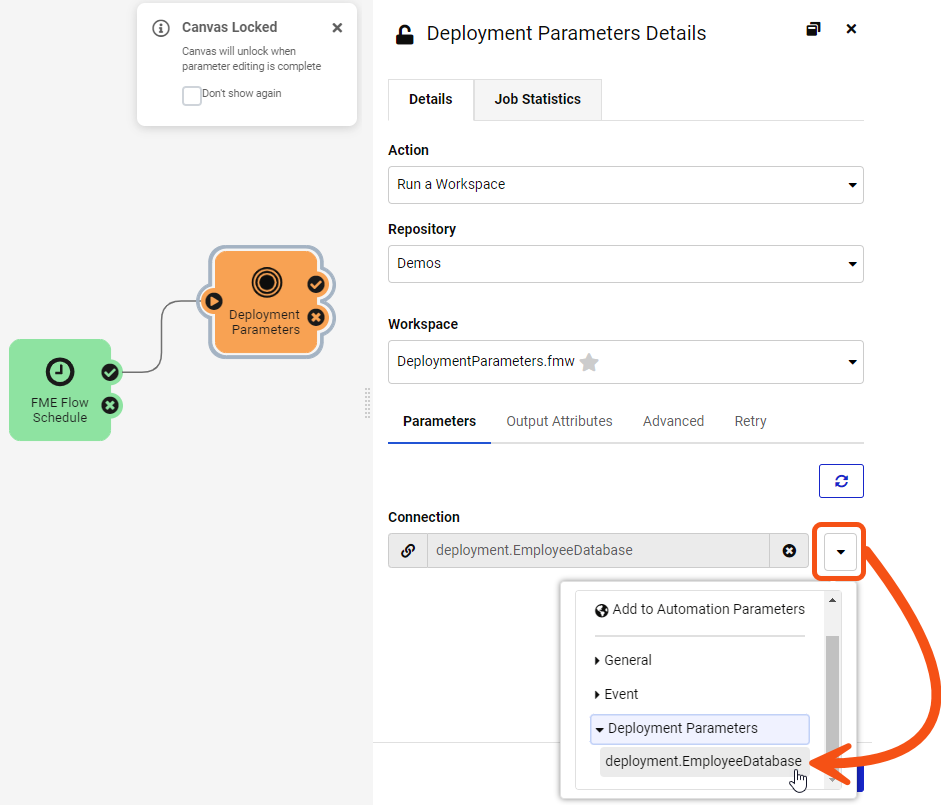Expand the Event parameter group
Viewport: 941px width, 805px height.
point(621,694)
